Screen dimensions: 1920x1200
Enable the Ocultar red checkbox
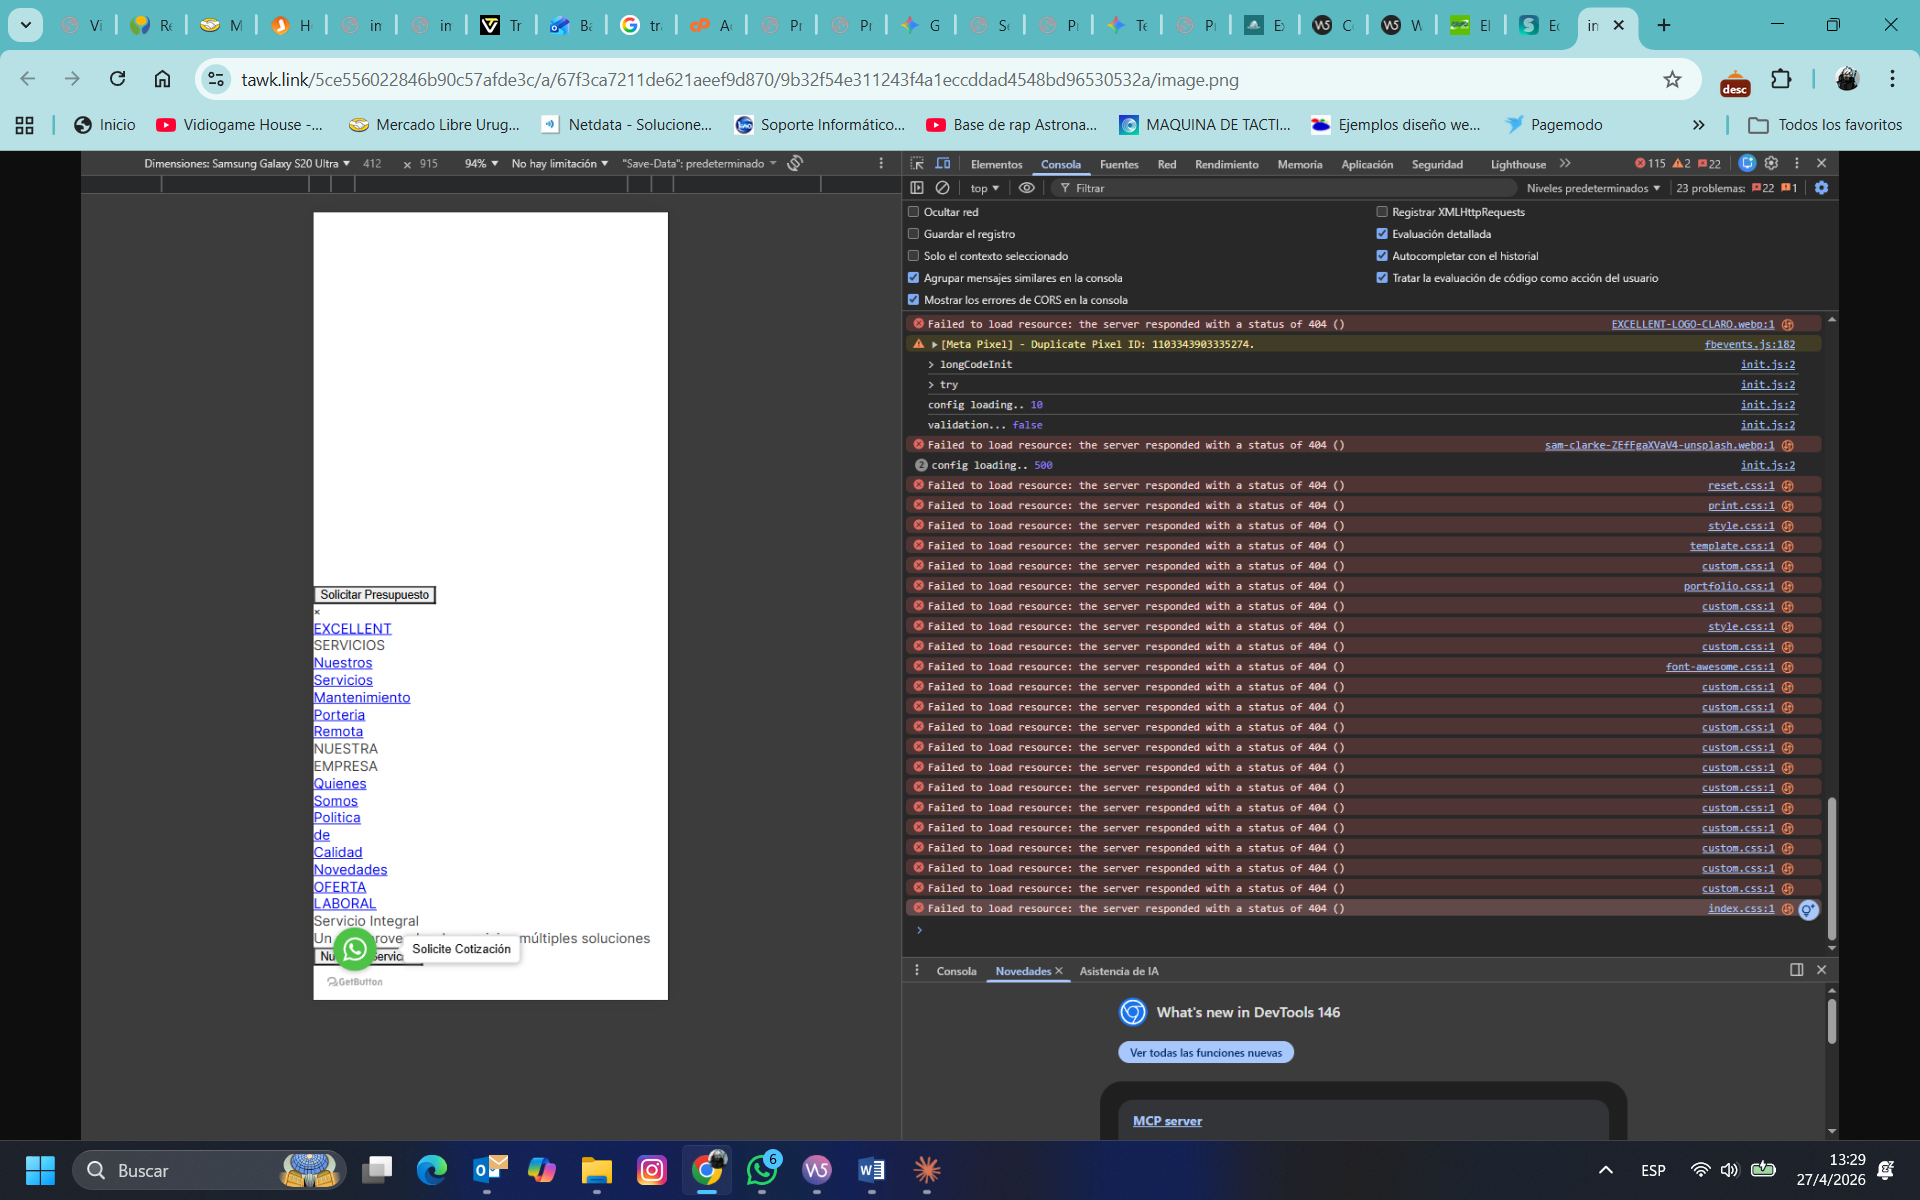pos(913,212)
